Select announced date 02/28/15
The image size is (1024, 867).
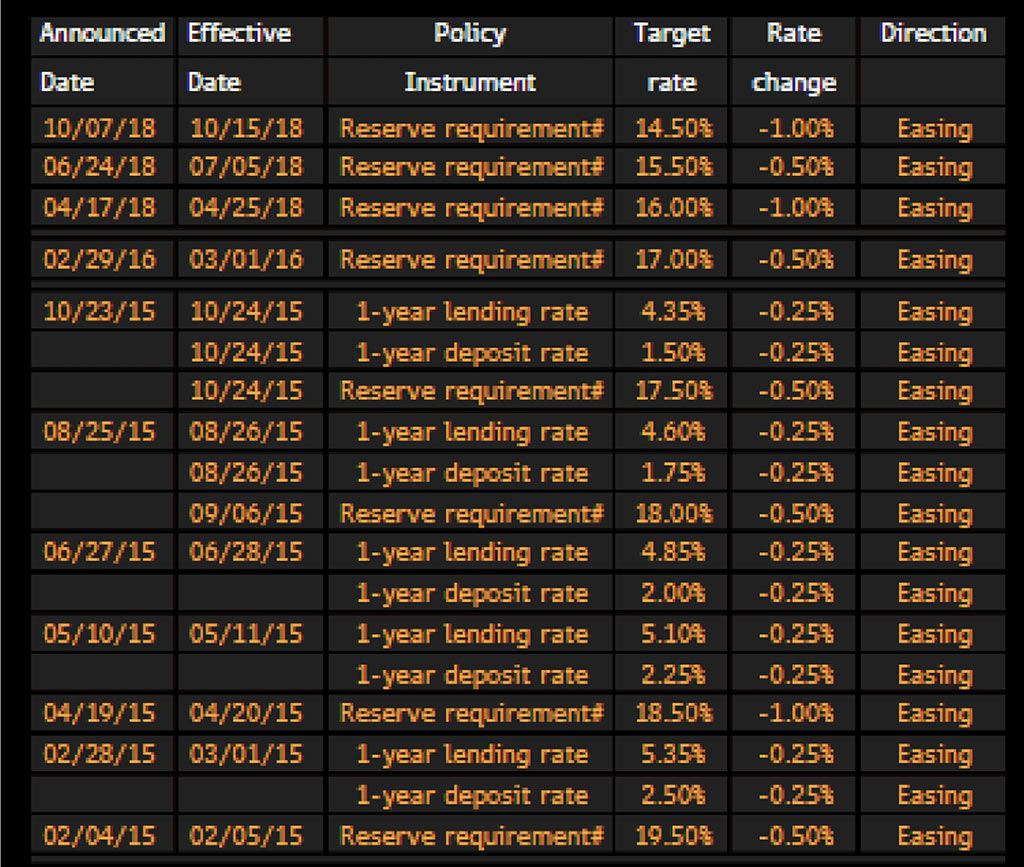tap(100, 754)
